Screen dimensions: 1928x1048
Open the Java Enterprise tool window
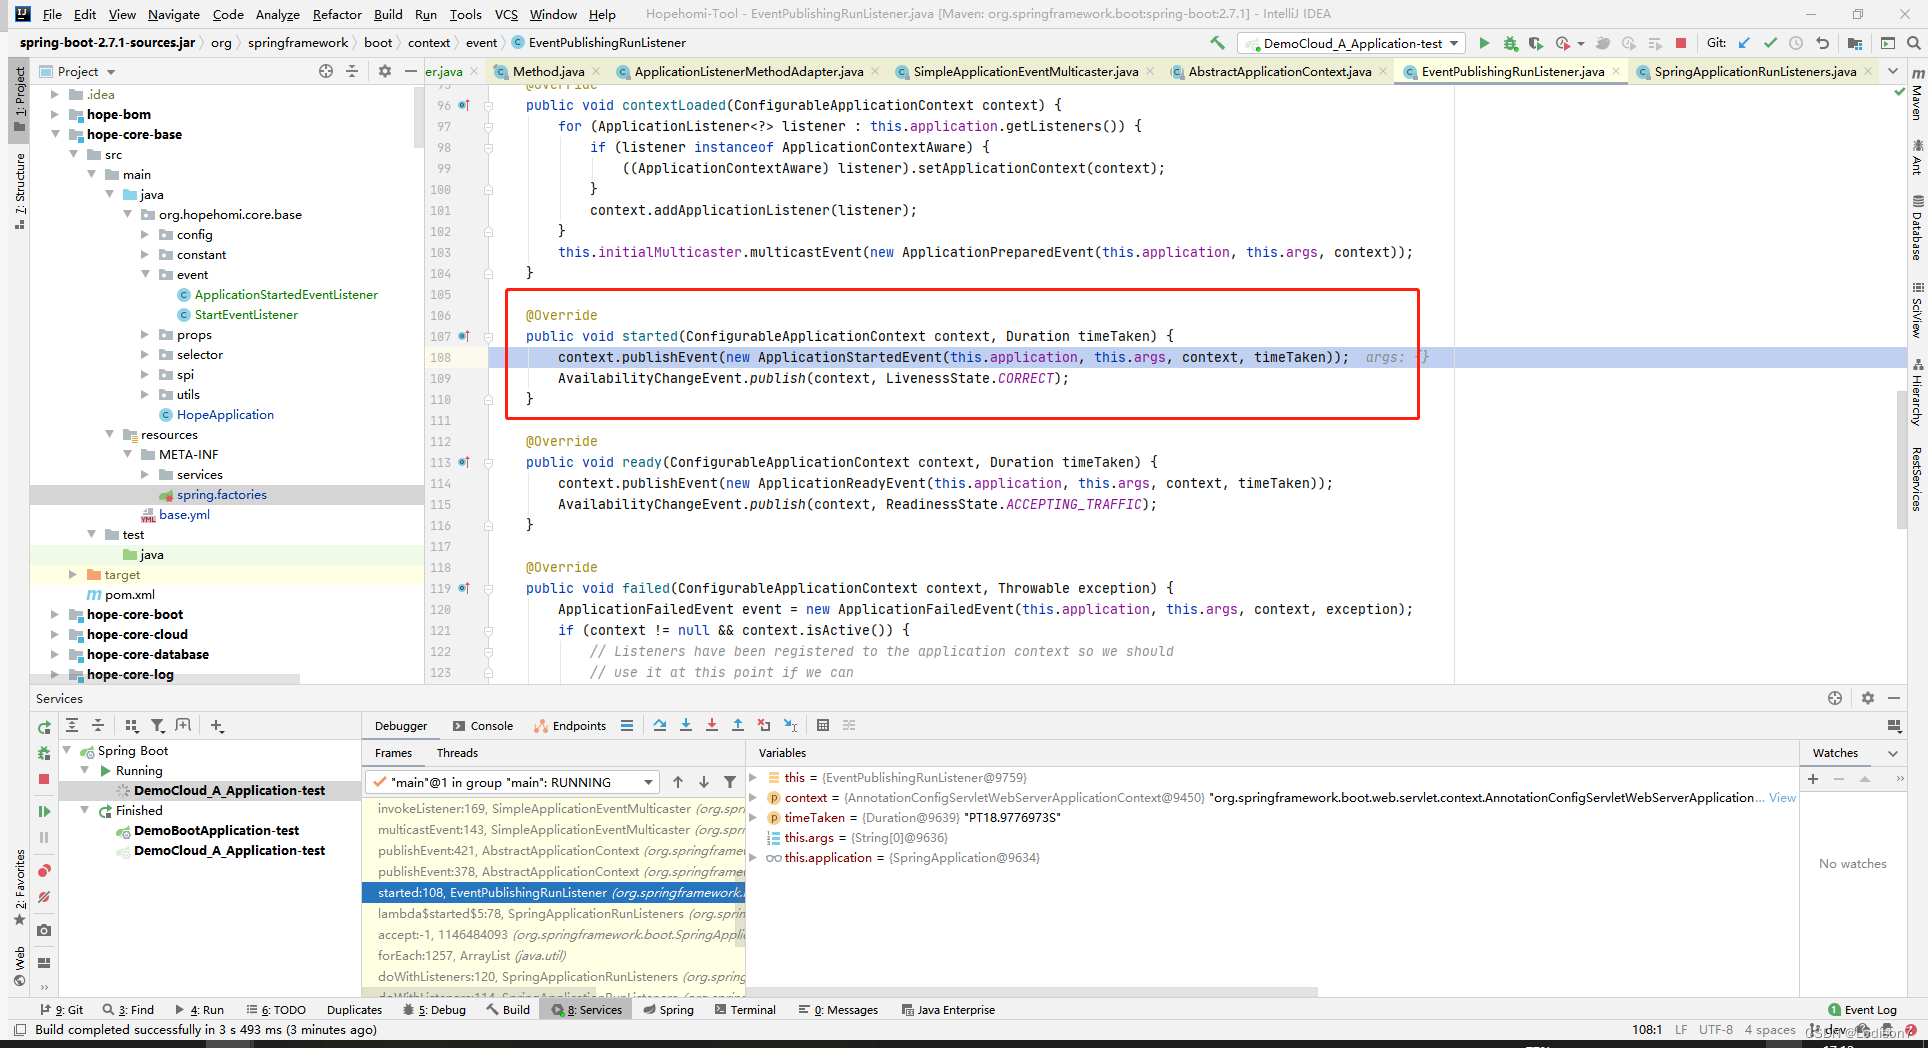pyautogui.click(x=948, y=1010)
